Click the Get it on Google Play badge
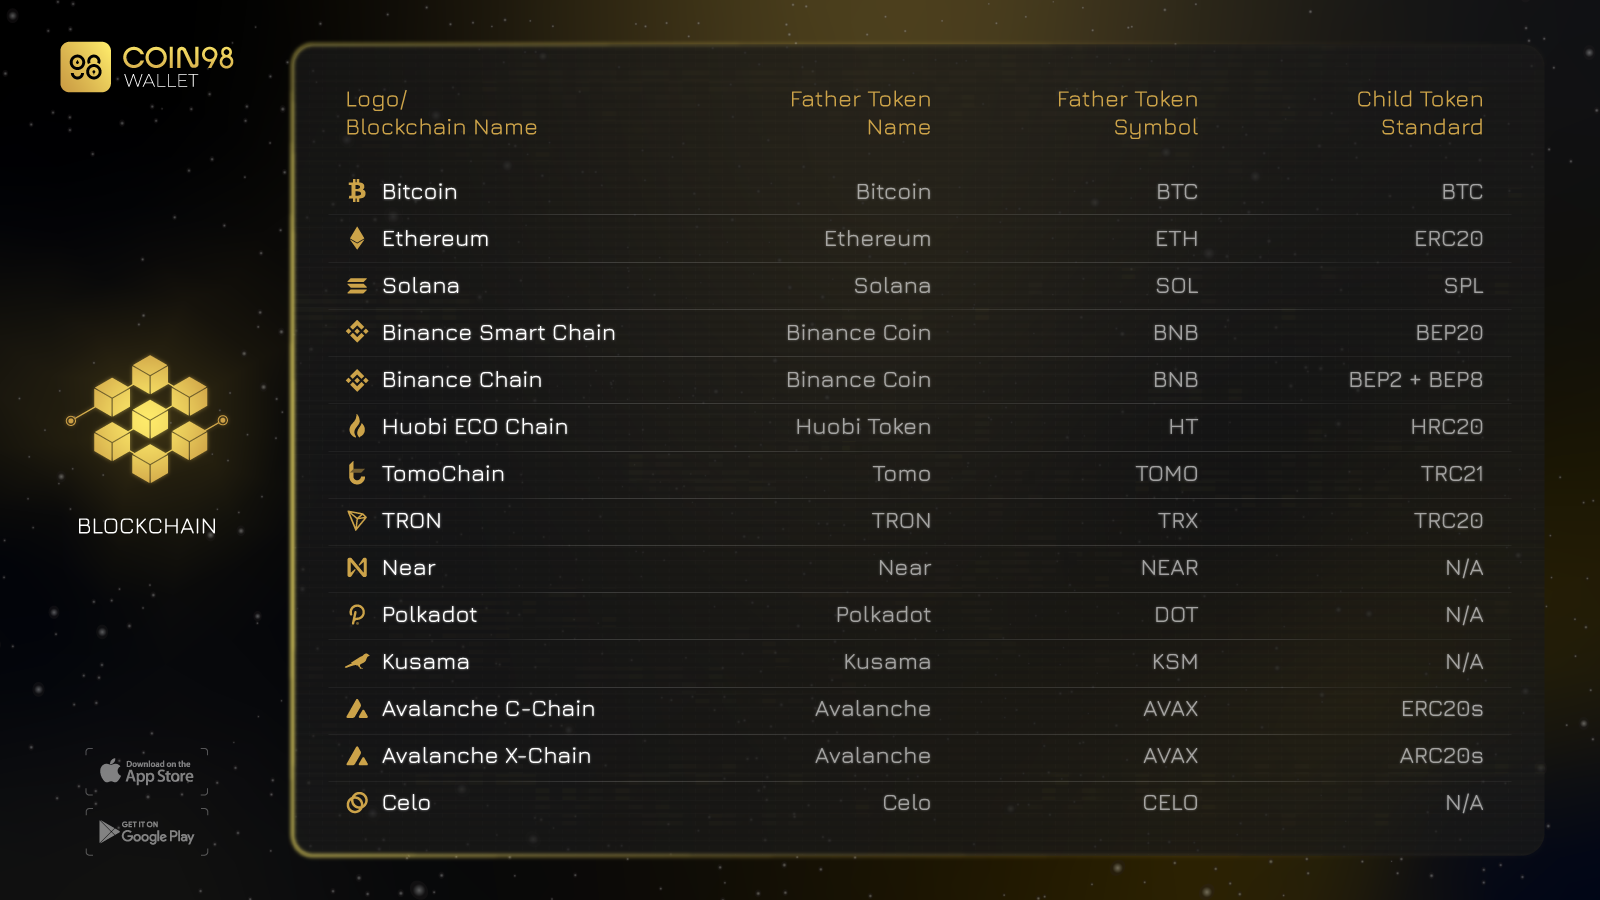The image size is (1600, 900). [147, 832]
